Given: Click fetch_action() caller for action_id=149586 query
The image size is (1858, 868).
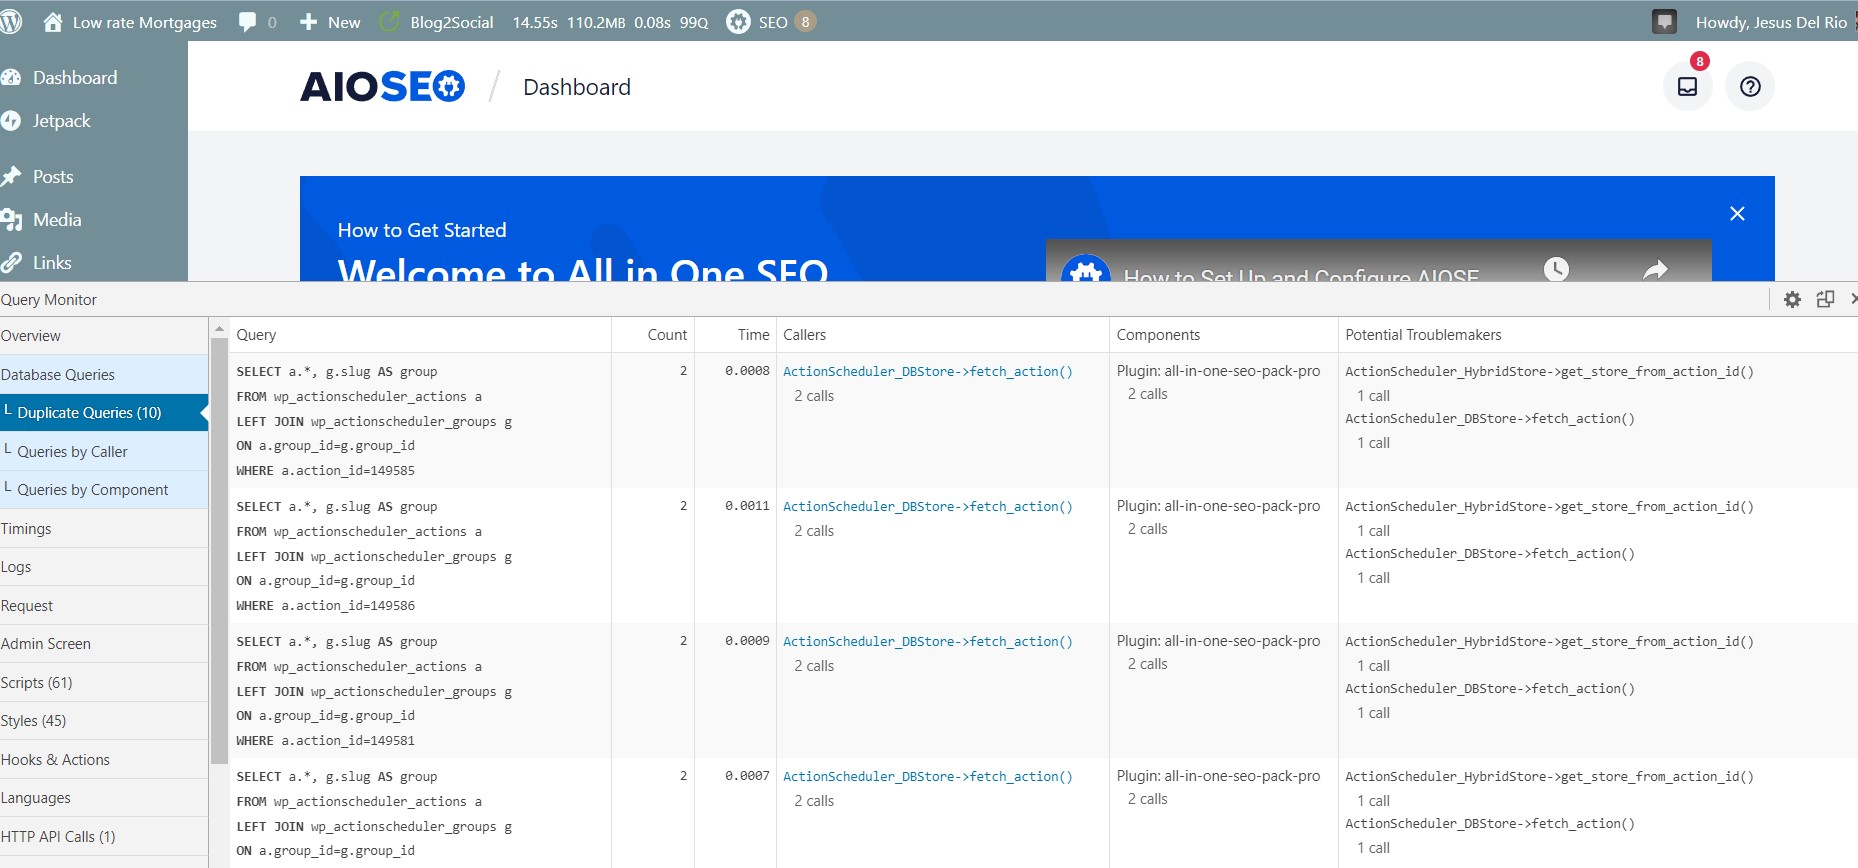Looking at the screenshot, I should [x=927, y=507].
